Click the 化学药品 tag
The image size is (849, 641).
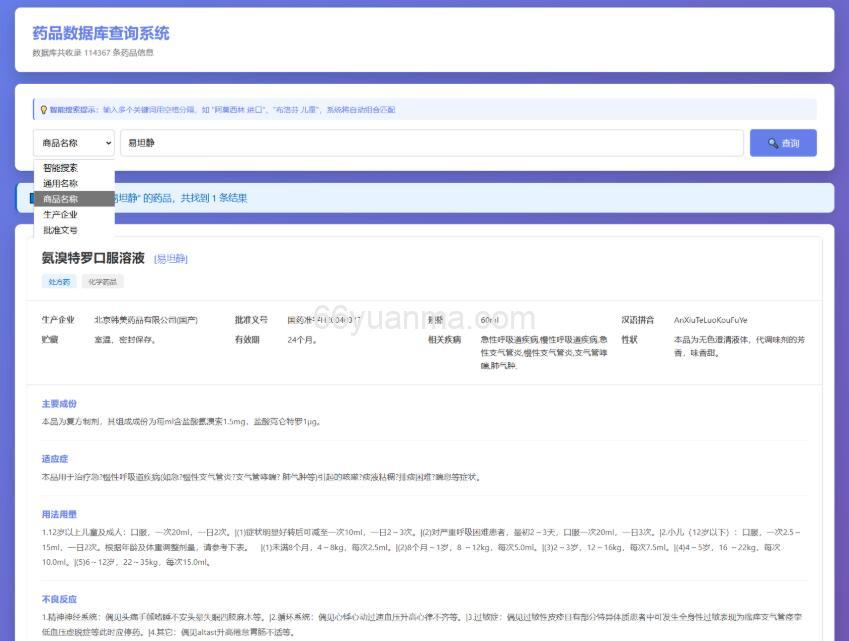[102, 281]
